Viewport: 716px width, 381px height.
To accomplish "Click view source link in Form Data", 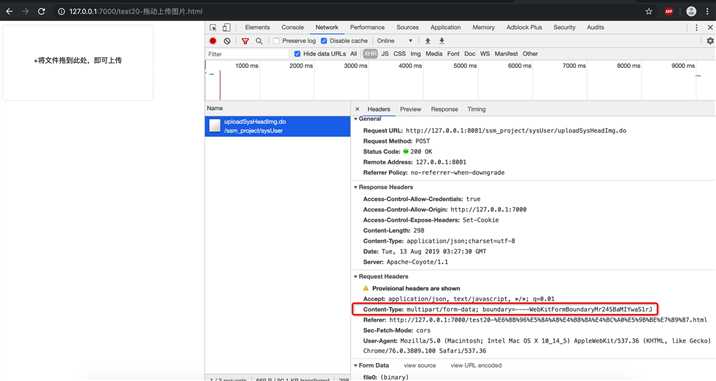I will (x=420, y=365).
